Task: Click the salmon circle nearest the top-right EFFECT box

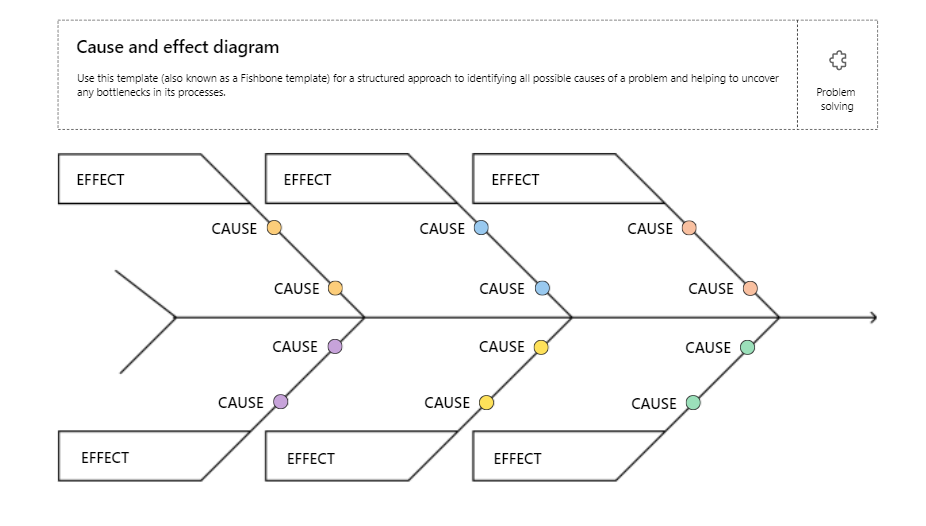Action: point(689,227)
